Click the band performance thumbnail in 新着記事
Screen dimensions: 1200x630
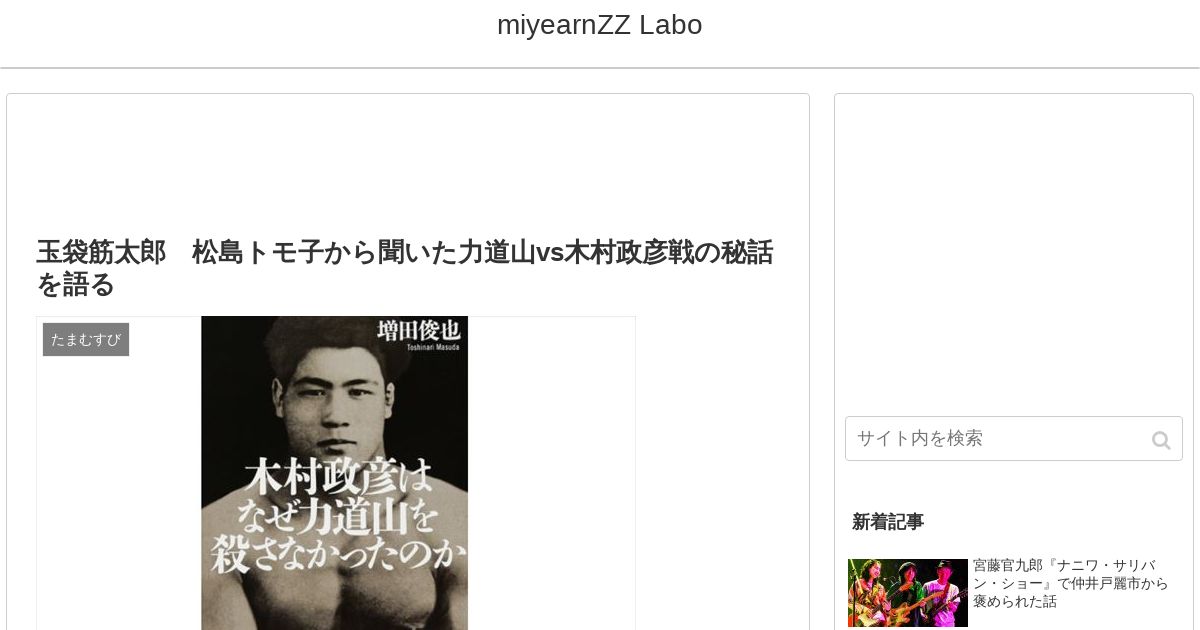click(x=908, y=593)
